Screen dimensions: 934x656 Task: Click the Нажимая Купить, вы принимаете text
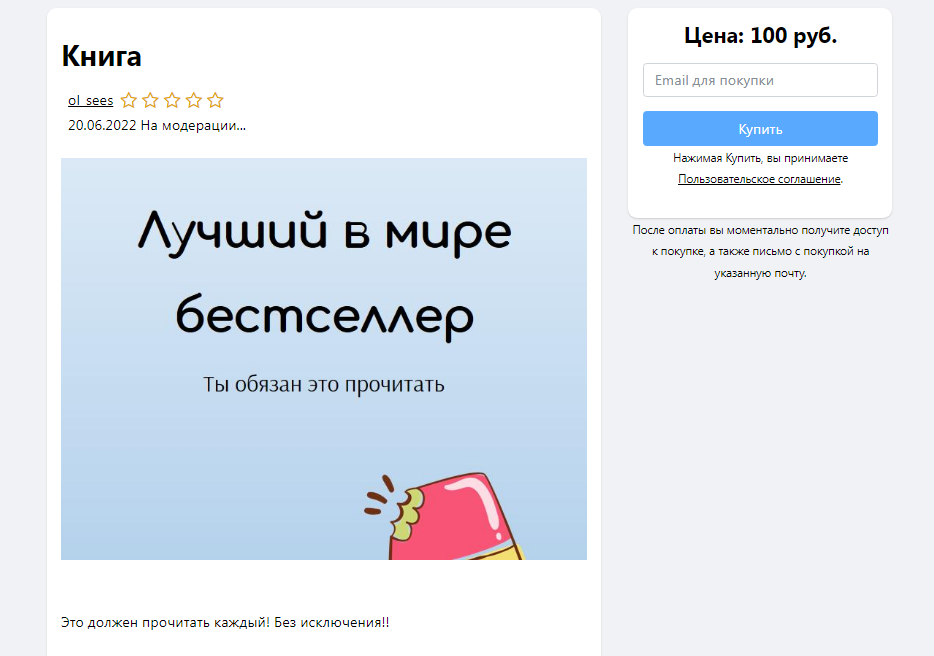tap(760, 158)
